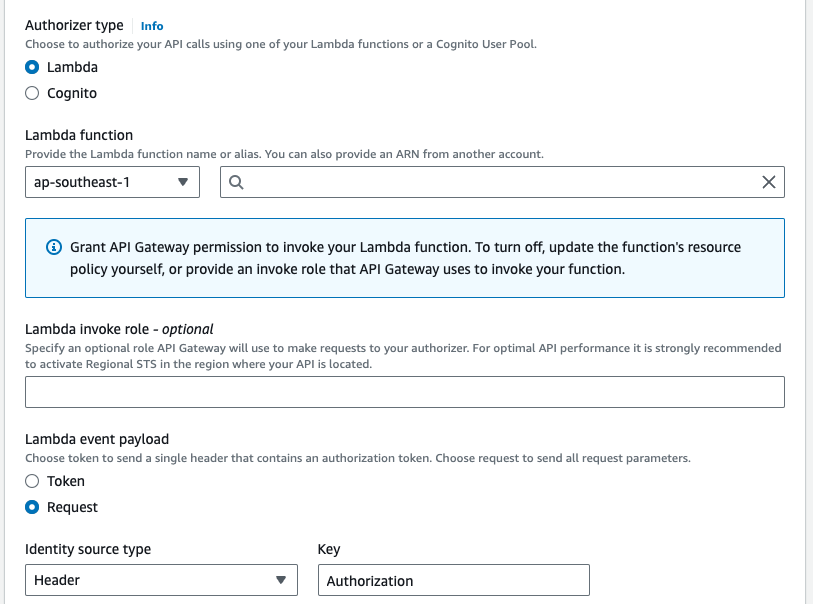Open the Identity source type Header dropdown
813x604 pixels.
click(x=161, y=580)
